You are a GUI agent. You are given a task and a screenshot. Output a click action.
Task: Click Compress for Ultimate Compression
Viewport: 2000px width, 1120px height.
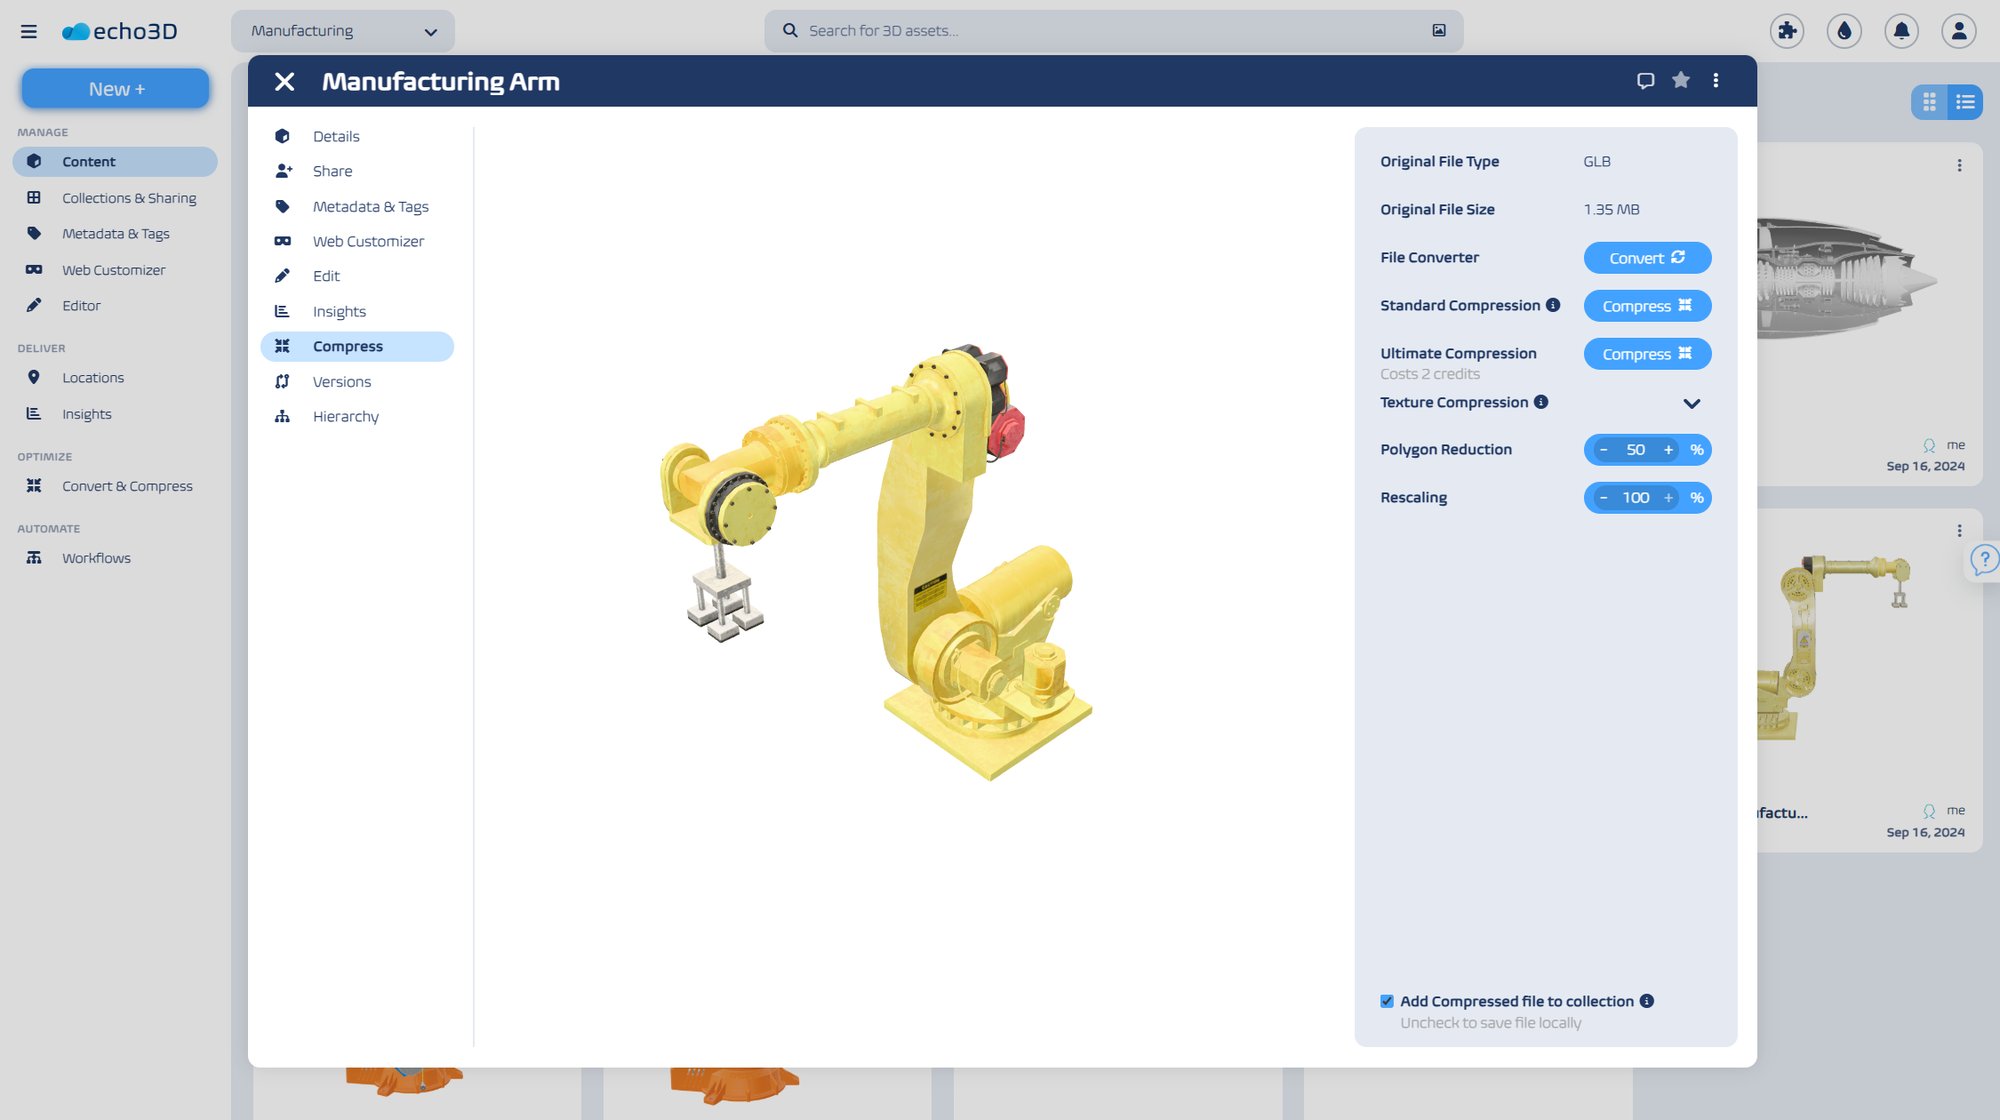(x=1647, y=354)
